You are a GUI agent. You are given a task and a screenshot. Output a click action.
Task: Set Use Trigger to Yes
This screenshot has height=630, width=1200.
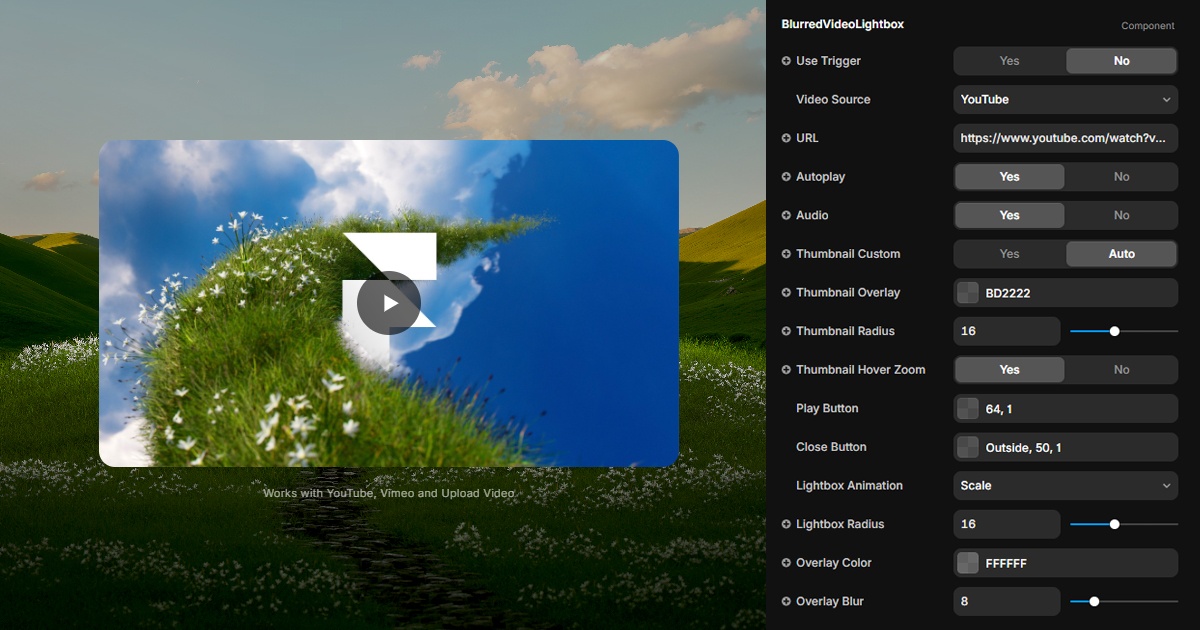[1009, 61]
